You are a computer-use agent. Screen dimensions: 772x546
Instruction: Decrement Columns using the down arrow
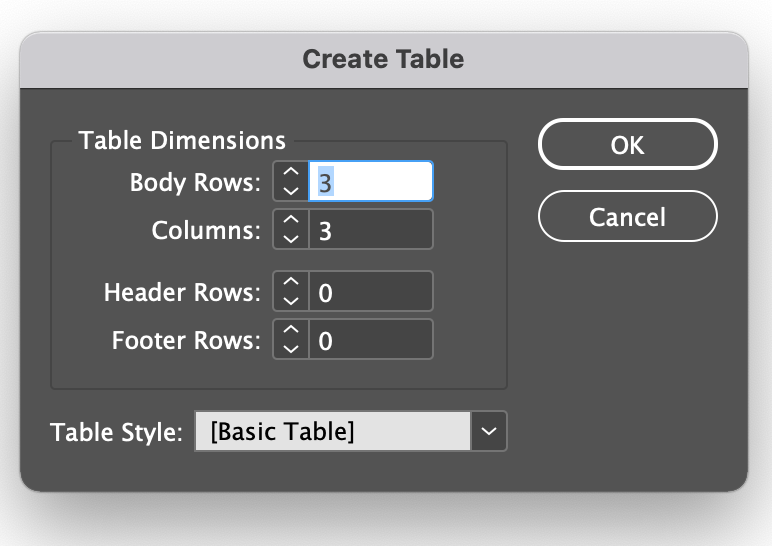[290, 238]
